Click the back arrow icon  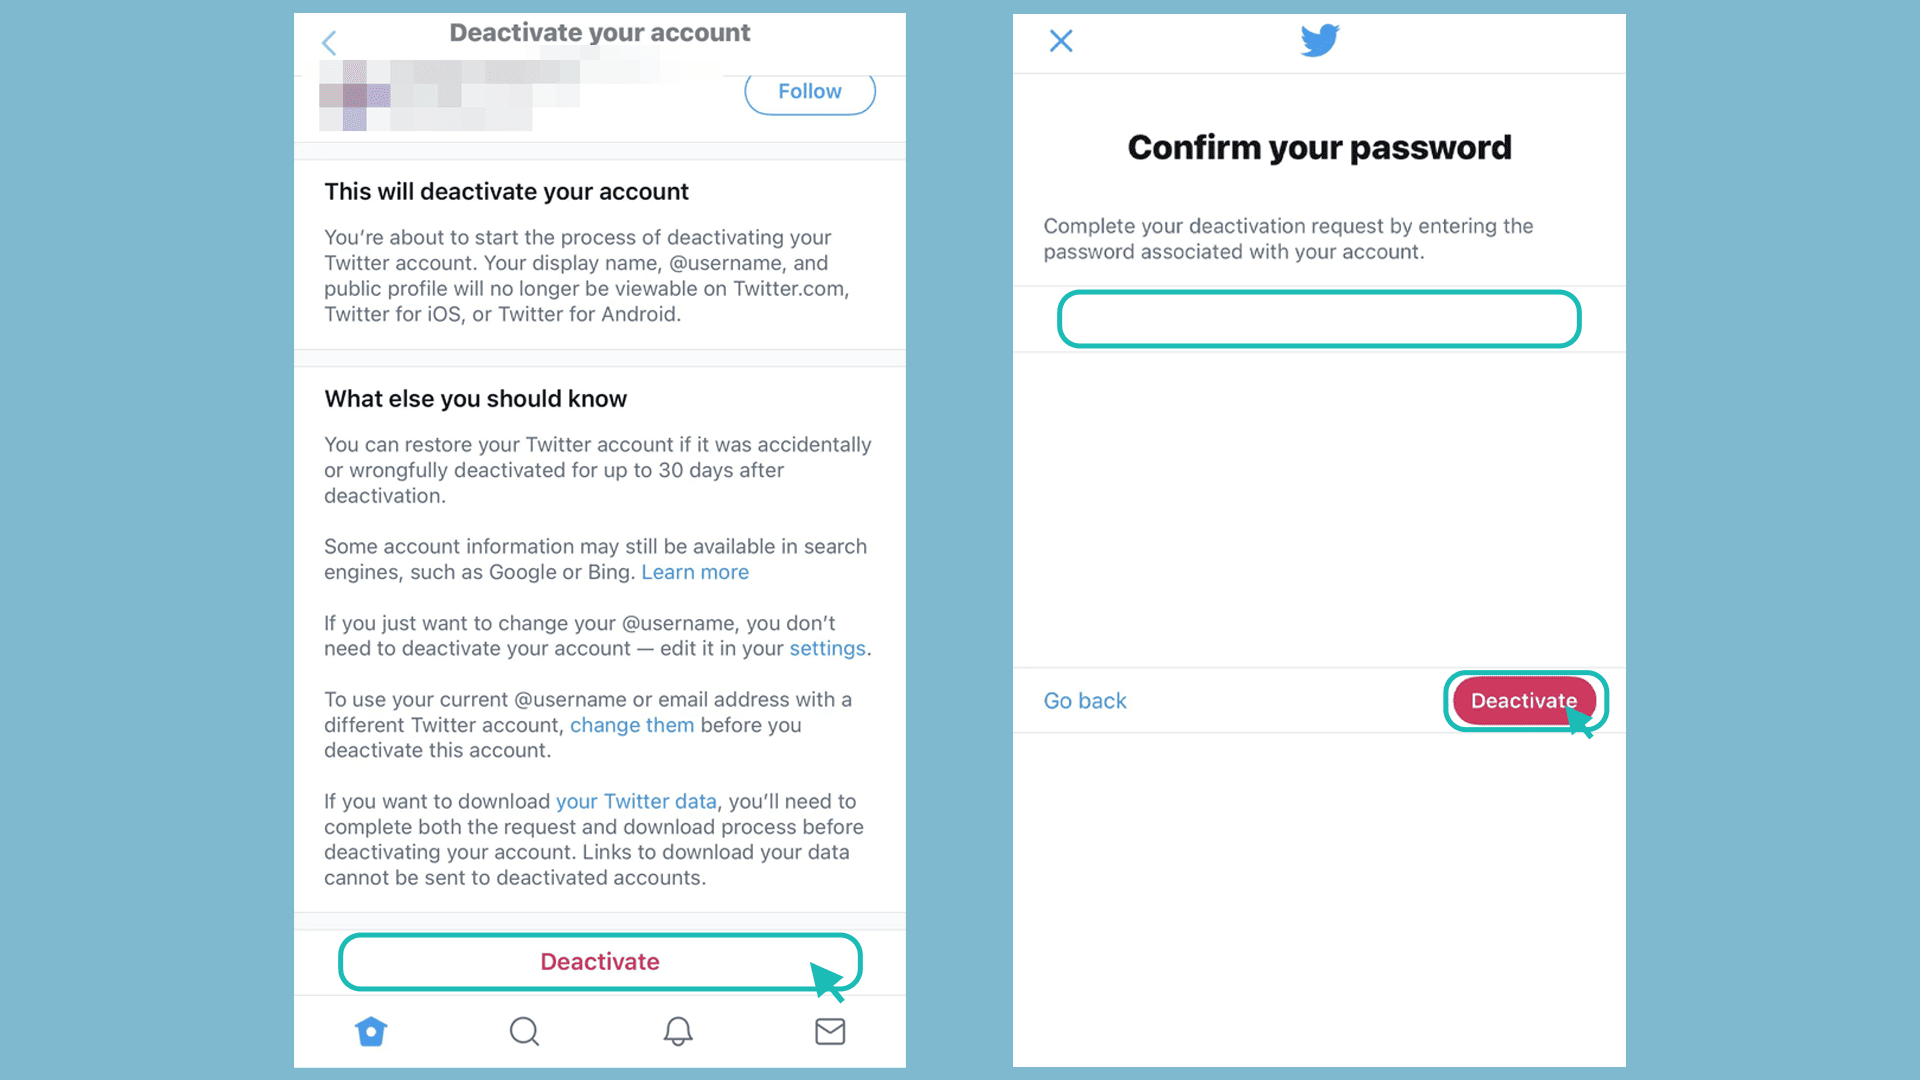tap(330, 42)
